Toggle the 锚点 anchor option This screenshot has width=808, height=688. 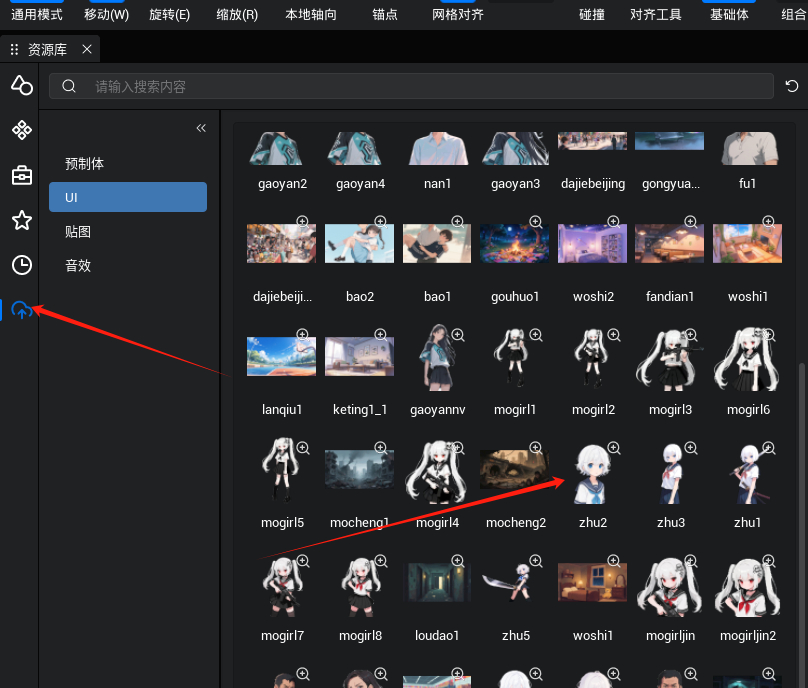[385, 14]
